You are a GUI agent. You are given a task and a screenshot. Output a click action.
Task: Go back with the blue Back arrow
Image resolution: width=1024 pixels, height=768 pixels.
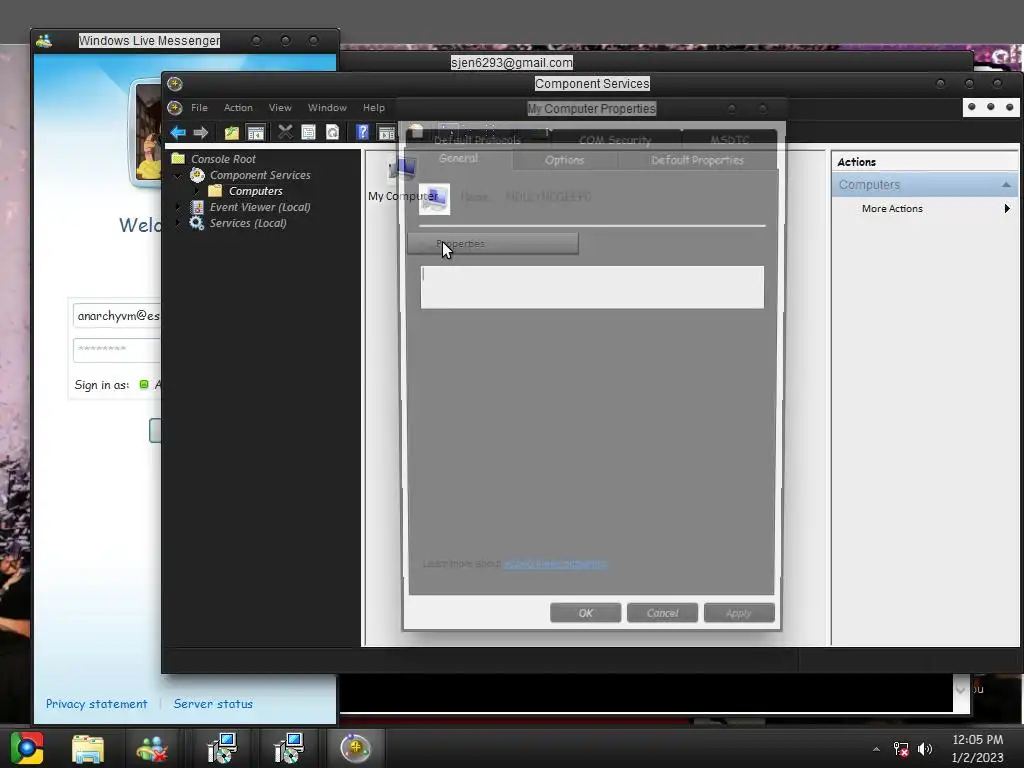[178, 133]
